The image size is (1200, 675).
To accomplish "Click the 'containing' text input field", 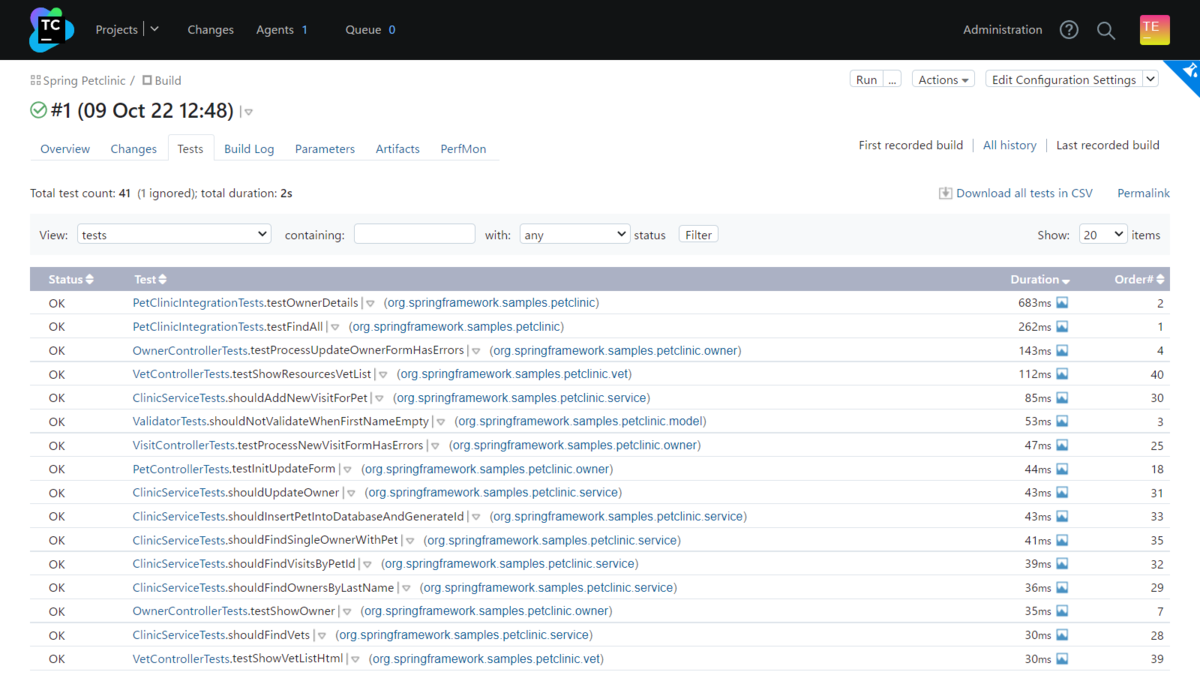I will point(414,234).
